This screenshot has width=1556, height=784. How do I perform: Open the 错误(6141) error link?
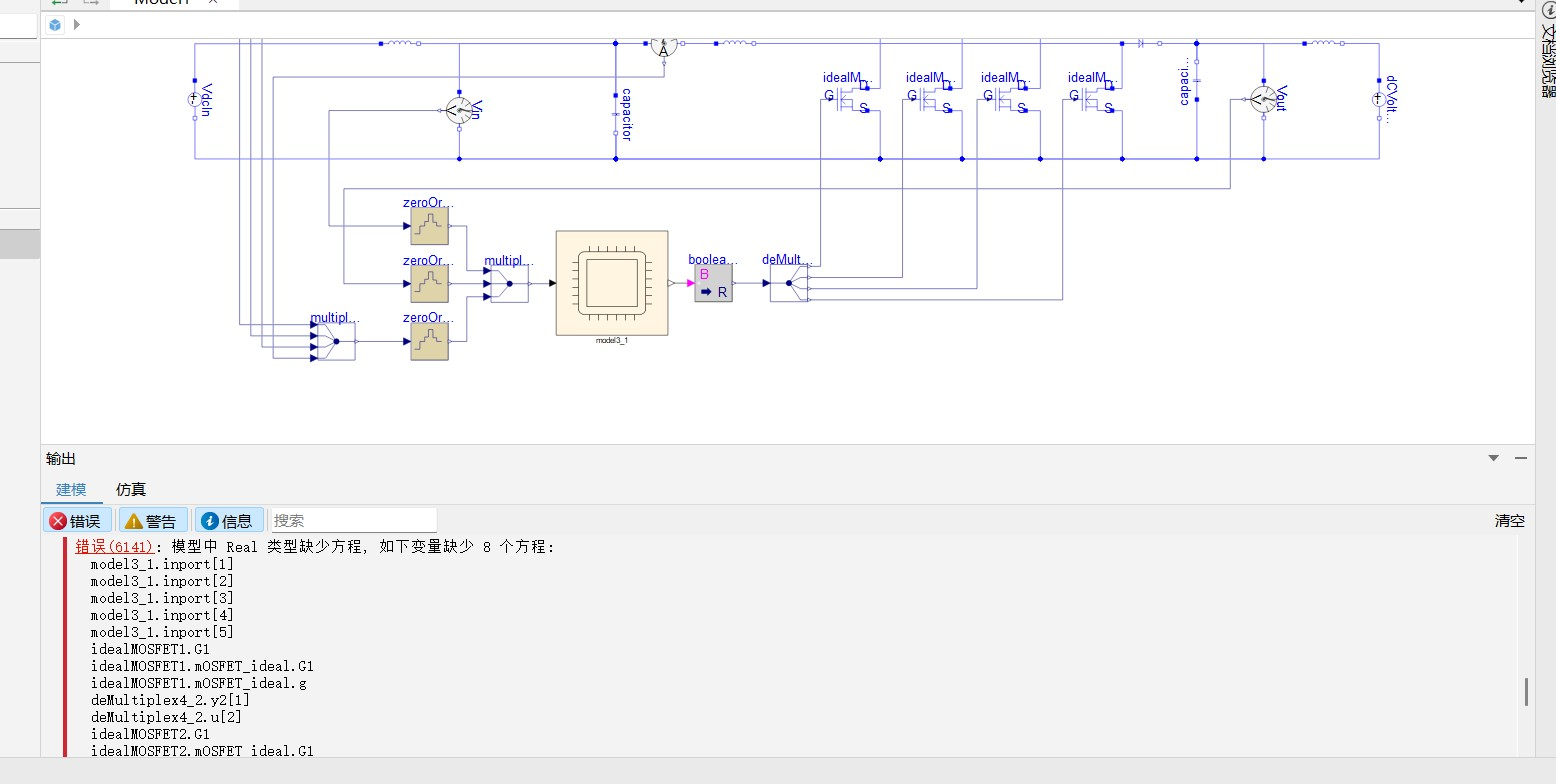(115, 547)
